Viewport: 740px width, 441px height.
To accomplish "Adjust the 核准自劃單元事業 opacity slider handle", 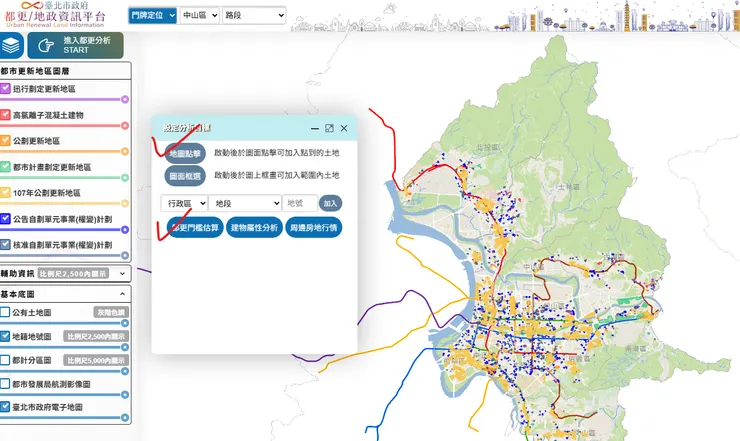I will (125, 255).
